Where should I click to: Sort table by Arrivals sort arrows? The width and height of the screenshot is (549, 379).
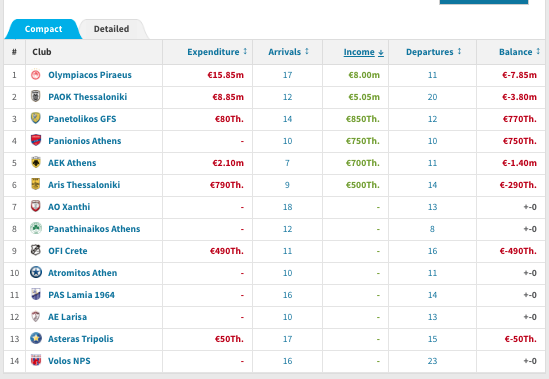(307, 51)
